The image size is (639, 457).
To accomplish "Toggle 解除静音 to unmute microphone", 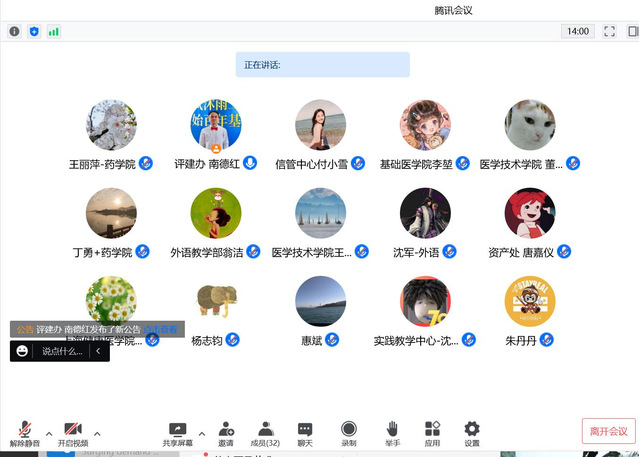I will 25,432.
